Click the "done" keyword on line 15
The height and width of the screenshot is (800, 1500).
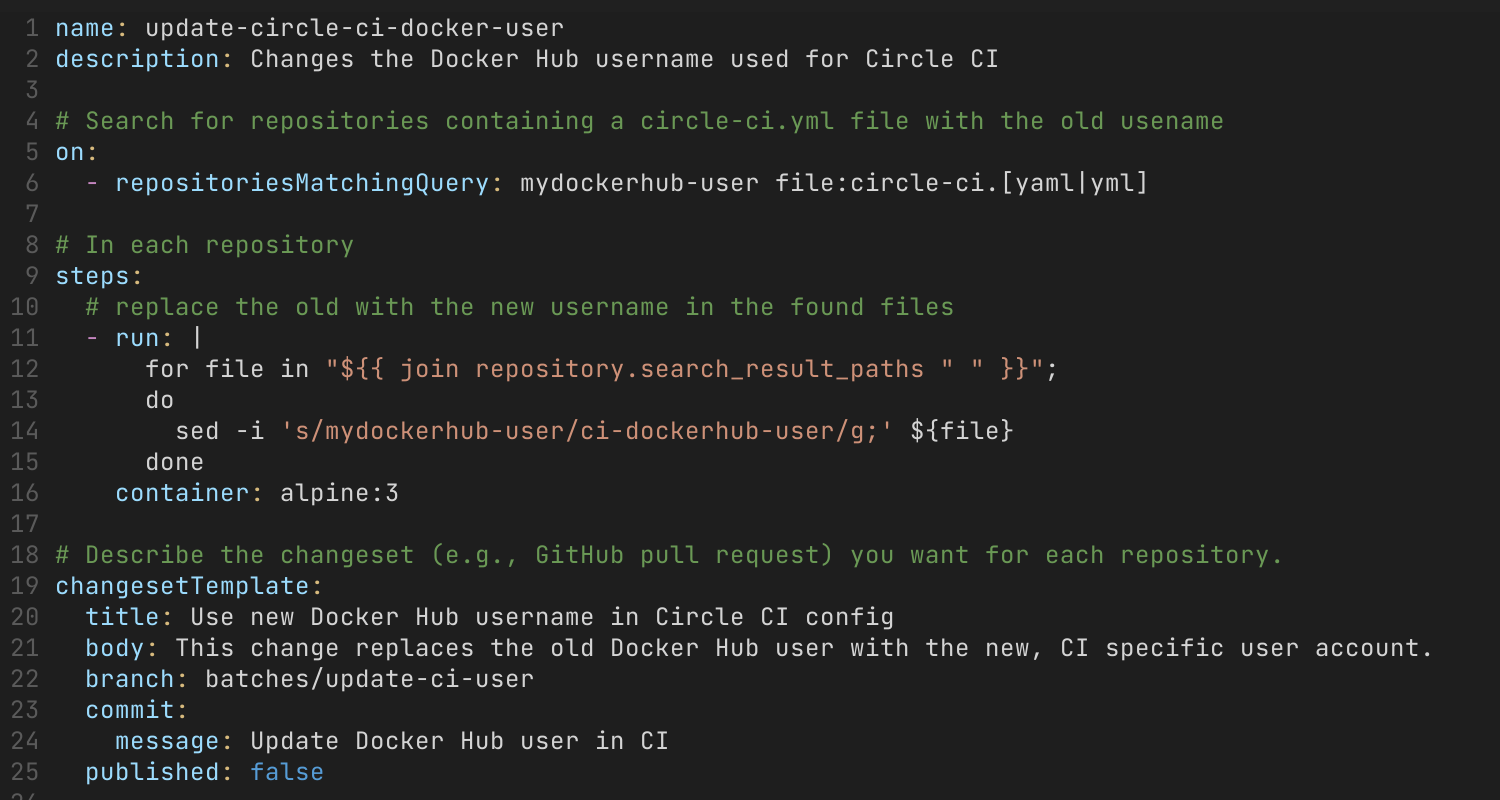[175, 462]
